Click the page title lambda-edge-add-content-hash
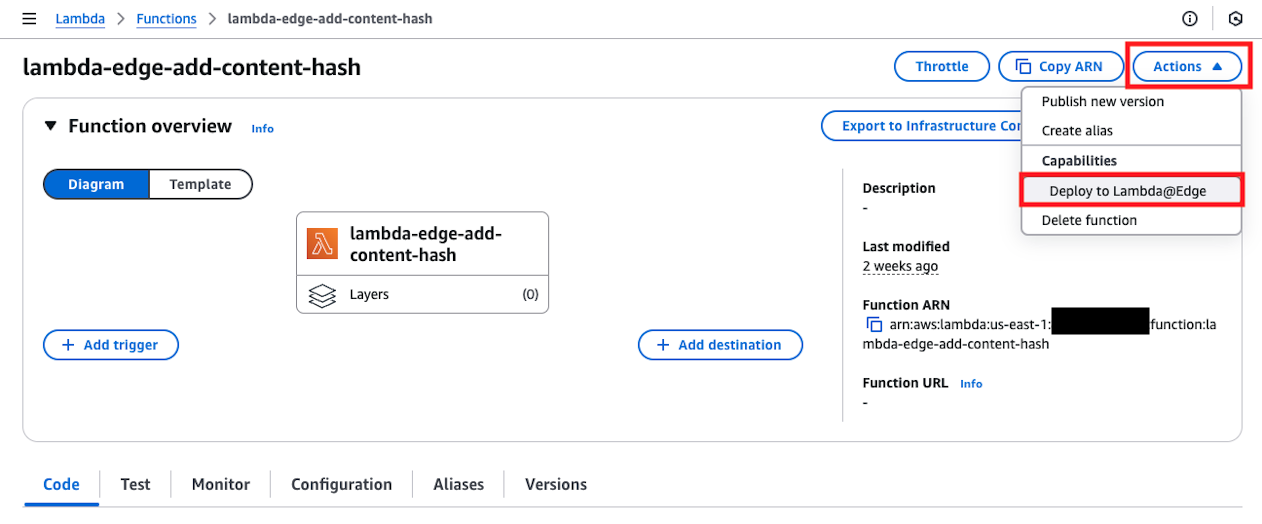Image resolution: width=1262 pixels, height=524 pixels. (191, 67)
